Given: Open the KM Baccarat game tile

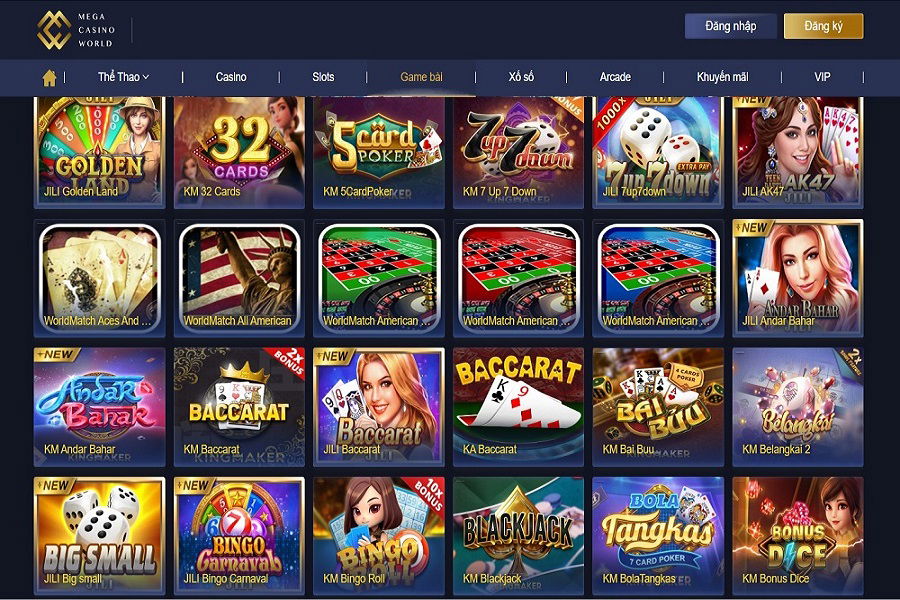Looking at the screenshot, I should 239,407.
